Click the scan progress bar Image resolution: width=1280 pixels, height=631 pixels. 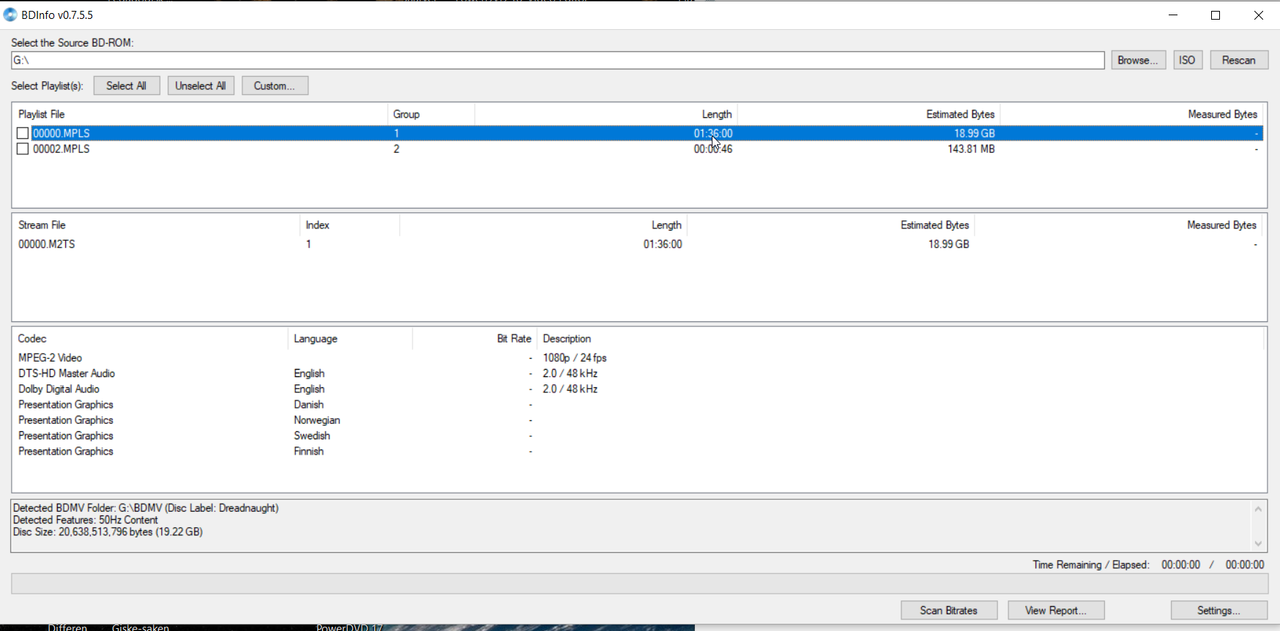638,583
